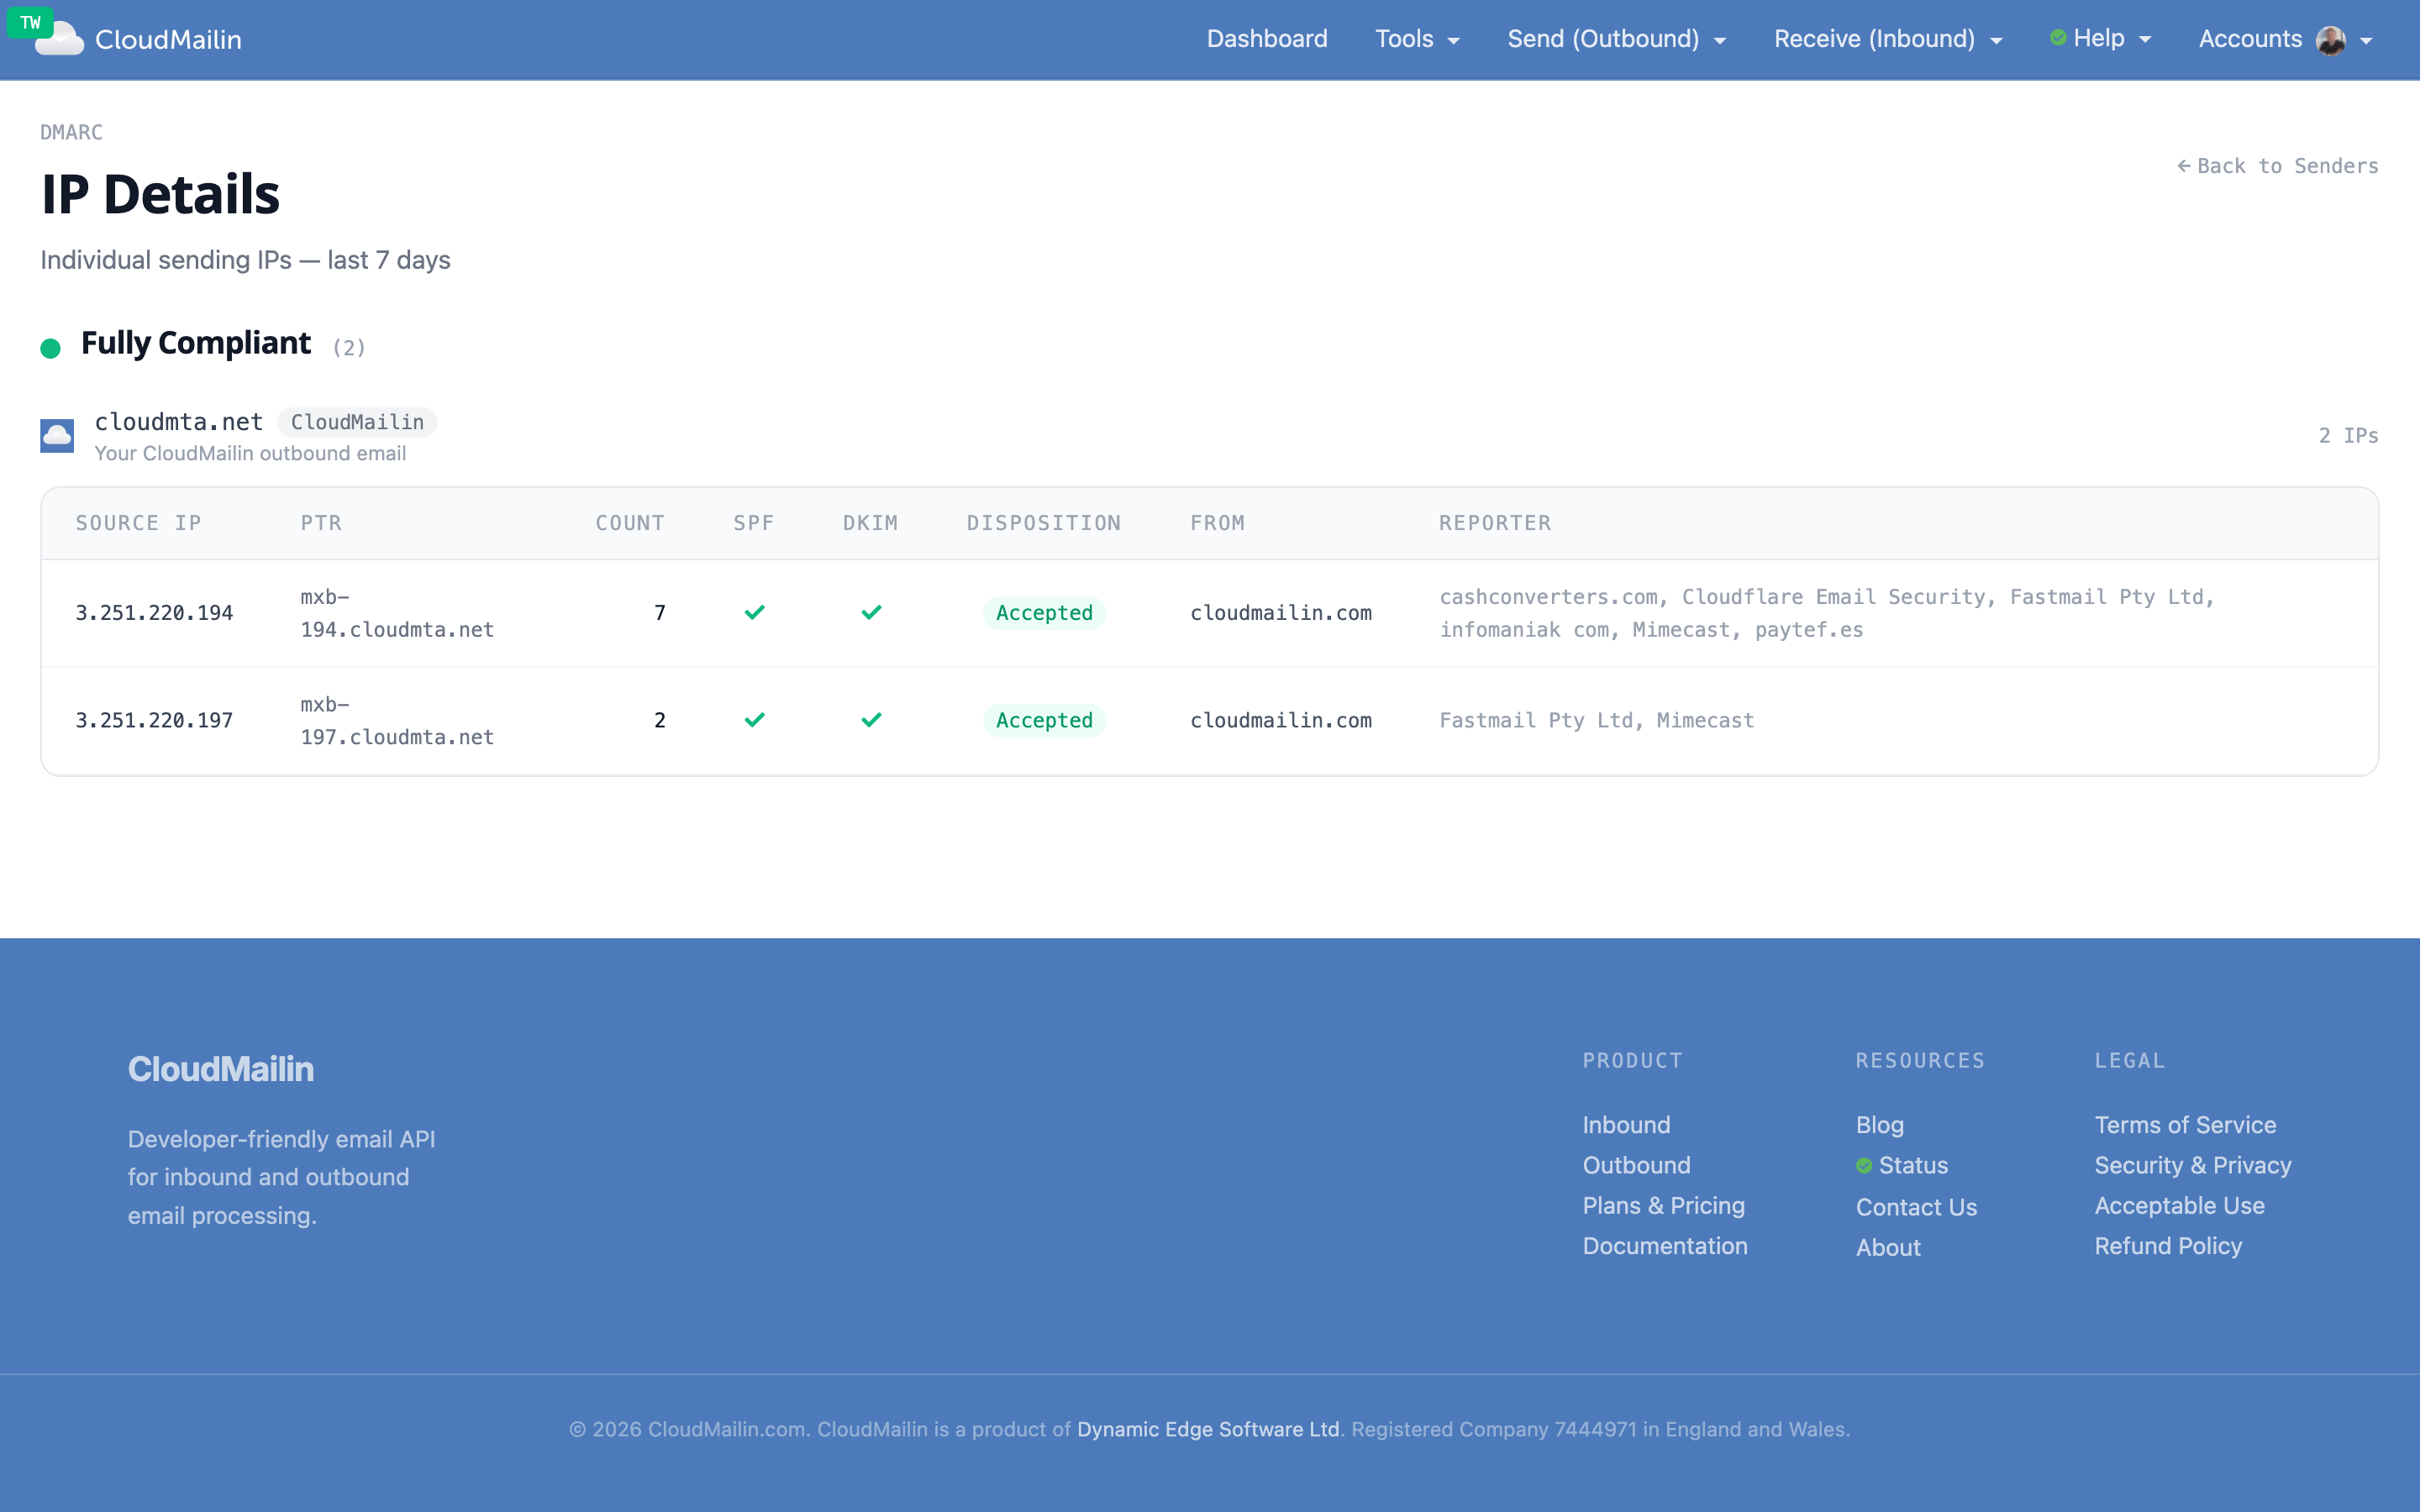Click cloudmailin.com in the 3.251.220.197 row

[x=1281, y=720]
